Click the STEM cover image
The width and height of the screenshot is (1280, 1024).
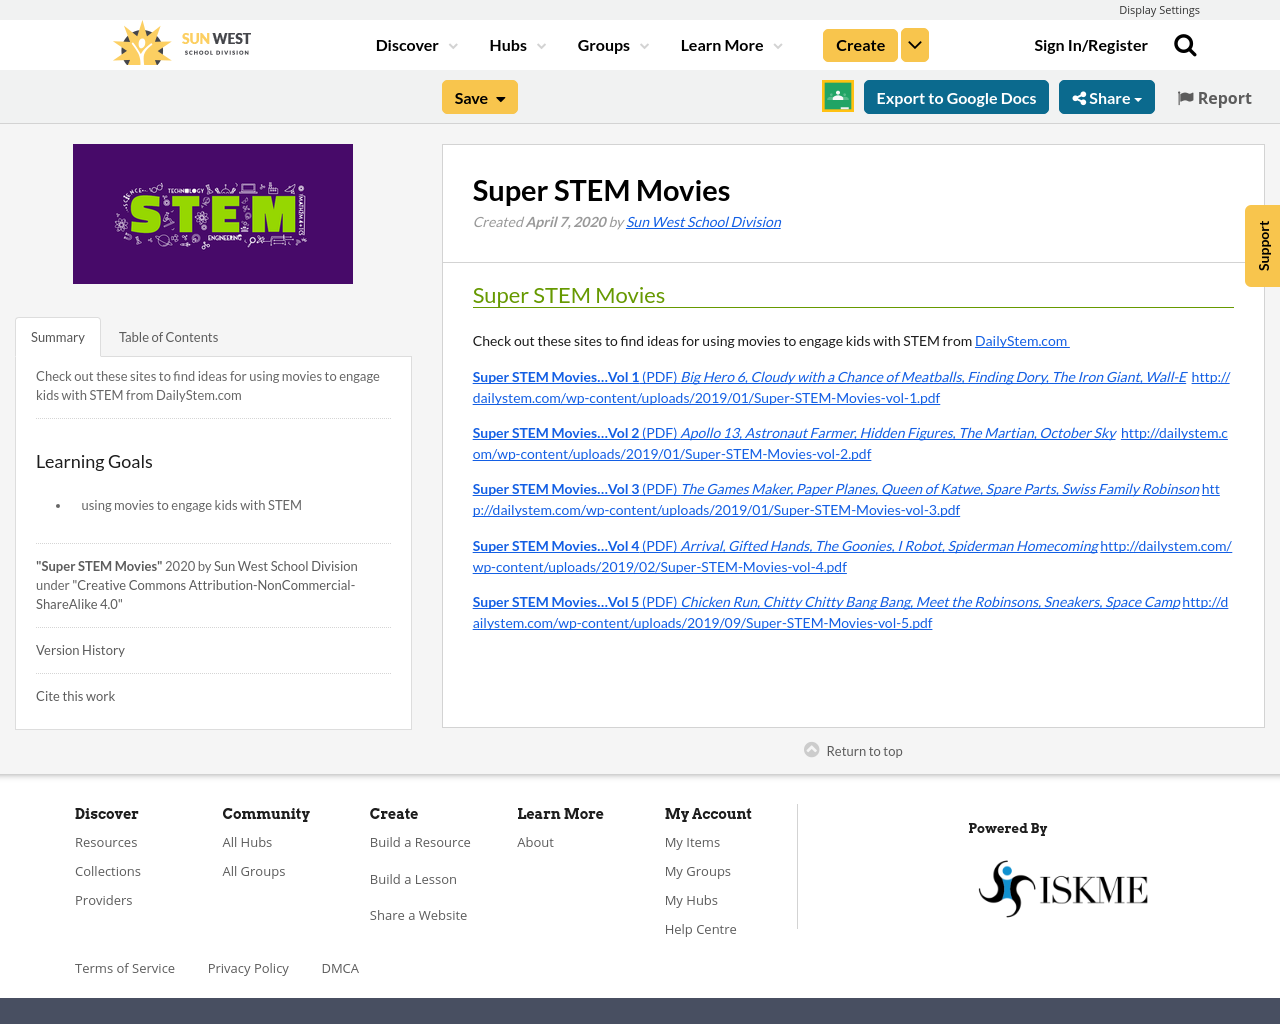click(x=212, y=214)
